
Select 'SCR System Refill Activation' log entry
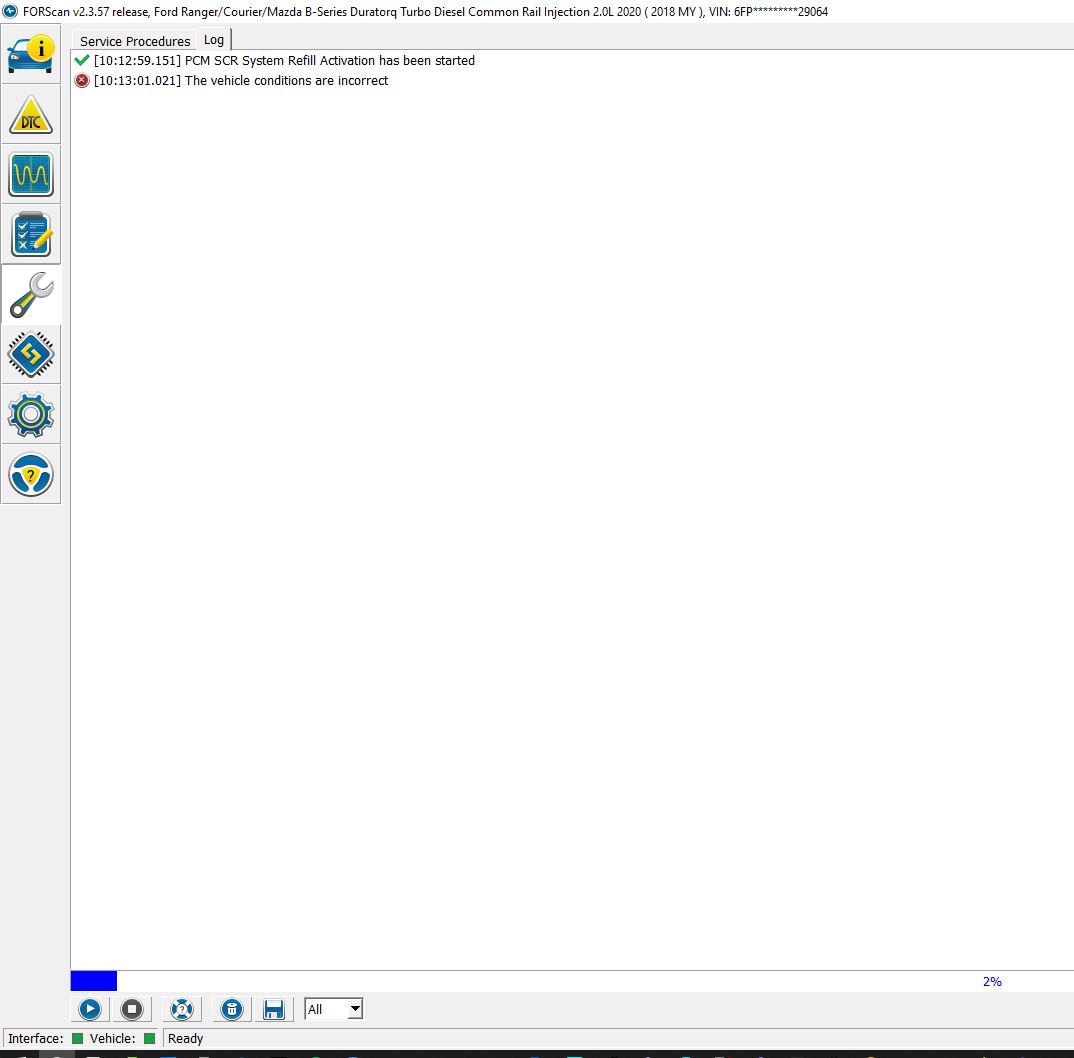coord(284,61)
